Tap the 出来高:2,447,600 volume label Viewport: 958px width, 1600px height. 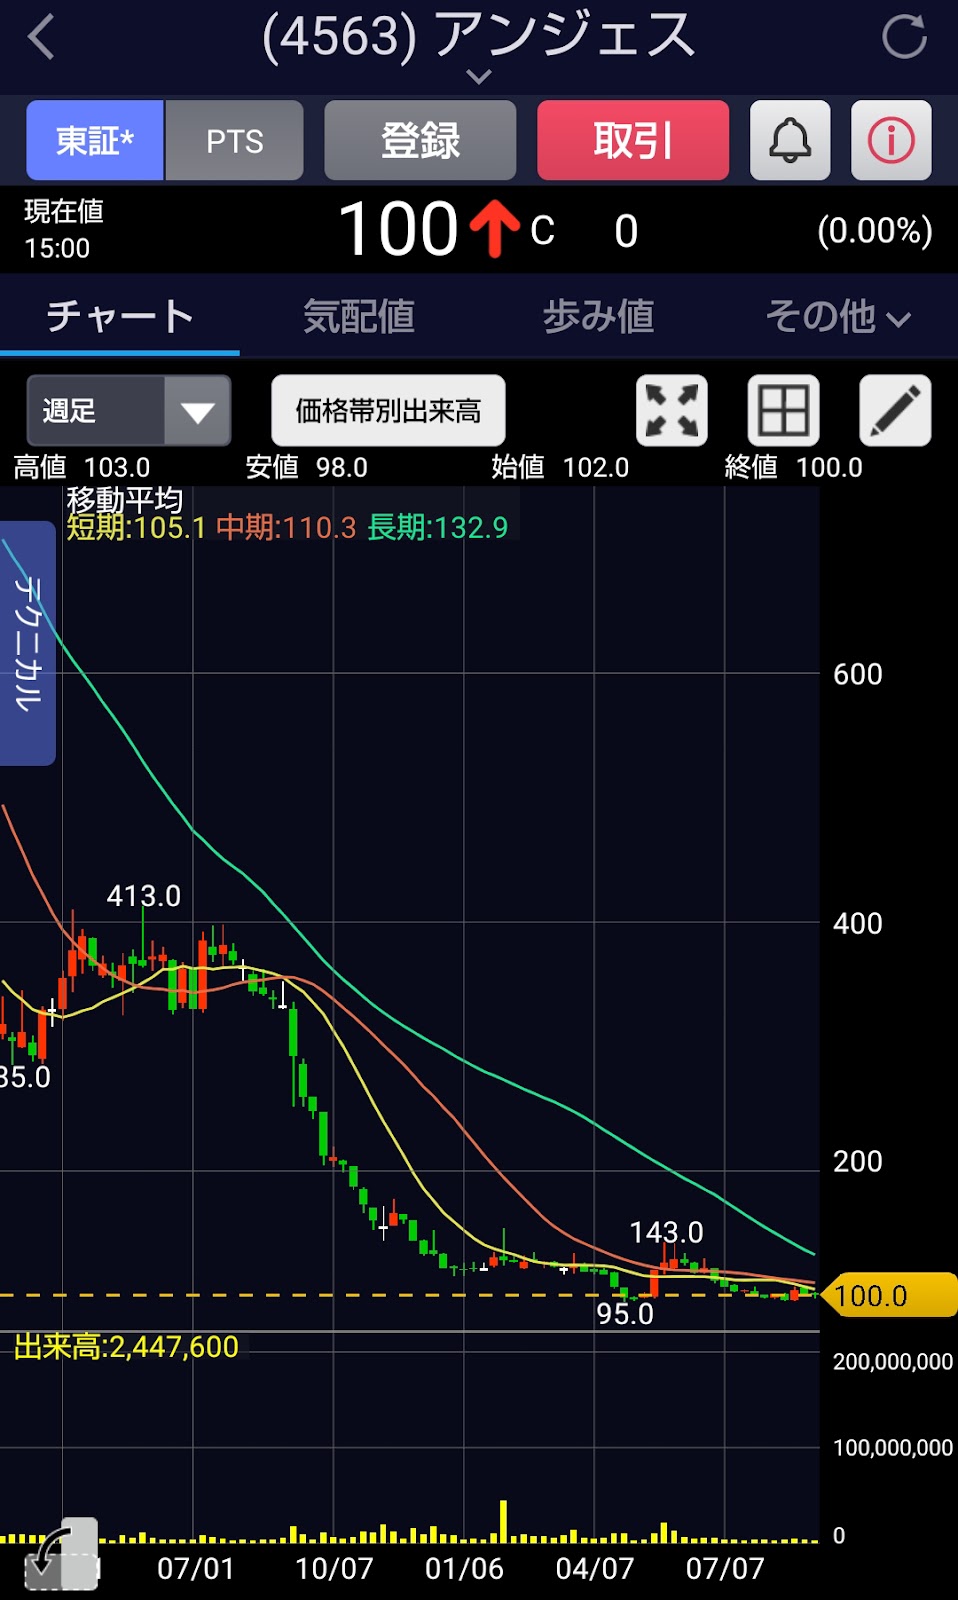pos(126,1347)
